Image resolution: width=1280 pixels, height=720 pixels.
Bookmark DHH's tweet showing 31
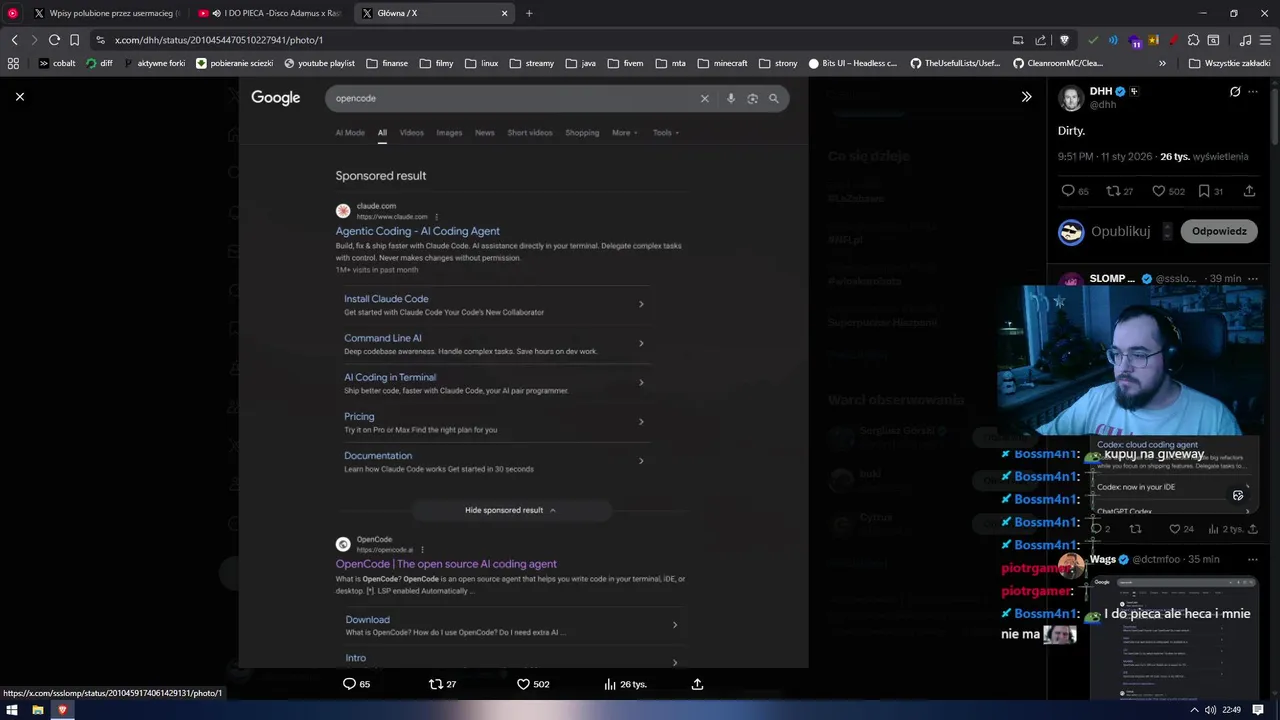[1204, 191]
